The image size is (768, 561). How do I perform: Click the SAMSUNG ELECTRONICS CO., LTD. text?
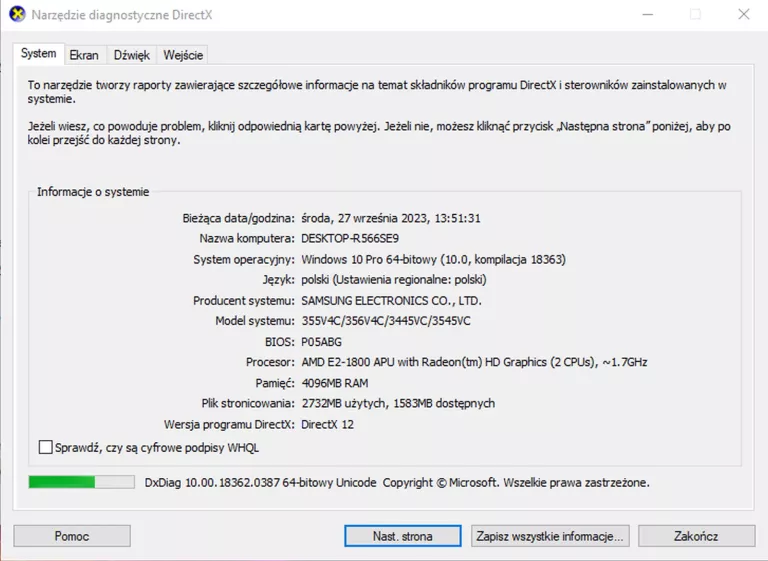coord(391,300)
